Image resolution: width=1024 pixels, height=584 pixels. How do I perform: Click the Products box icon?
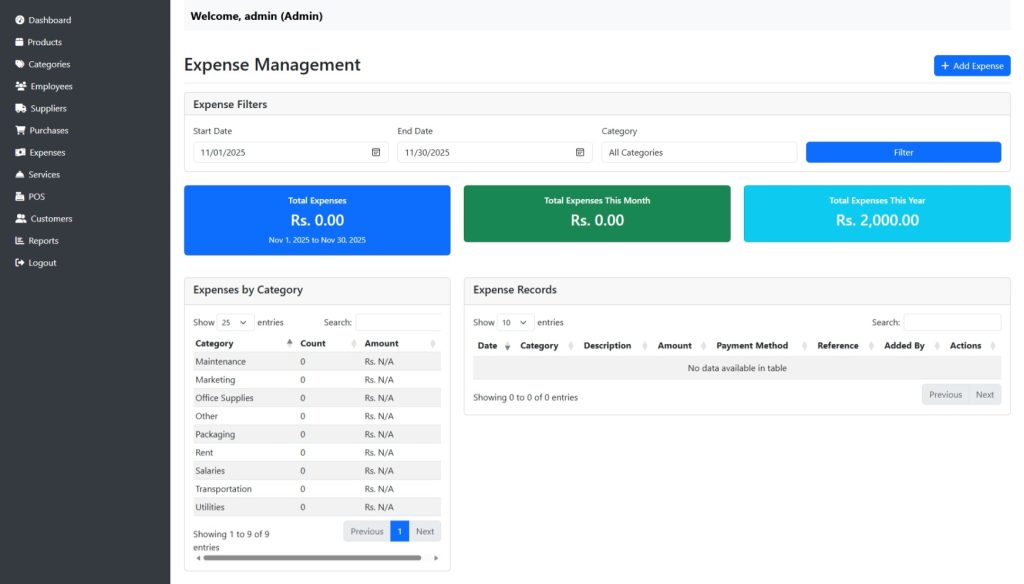pos(19,42)
